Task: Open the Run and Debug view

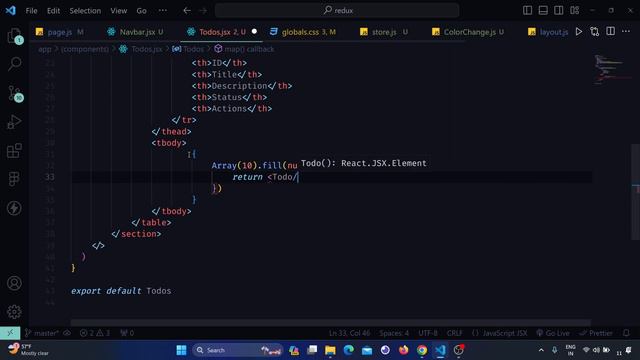Action: coord(14,122)
